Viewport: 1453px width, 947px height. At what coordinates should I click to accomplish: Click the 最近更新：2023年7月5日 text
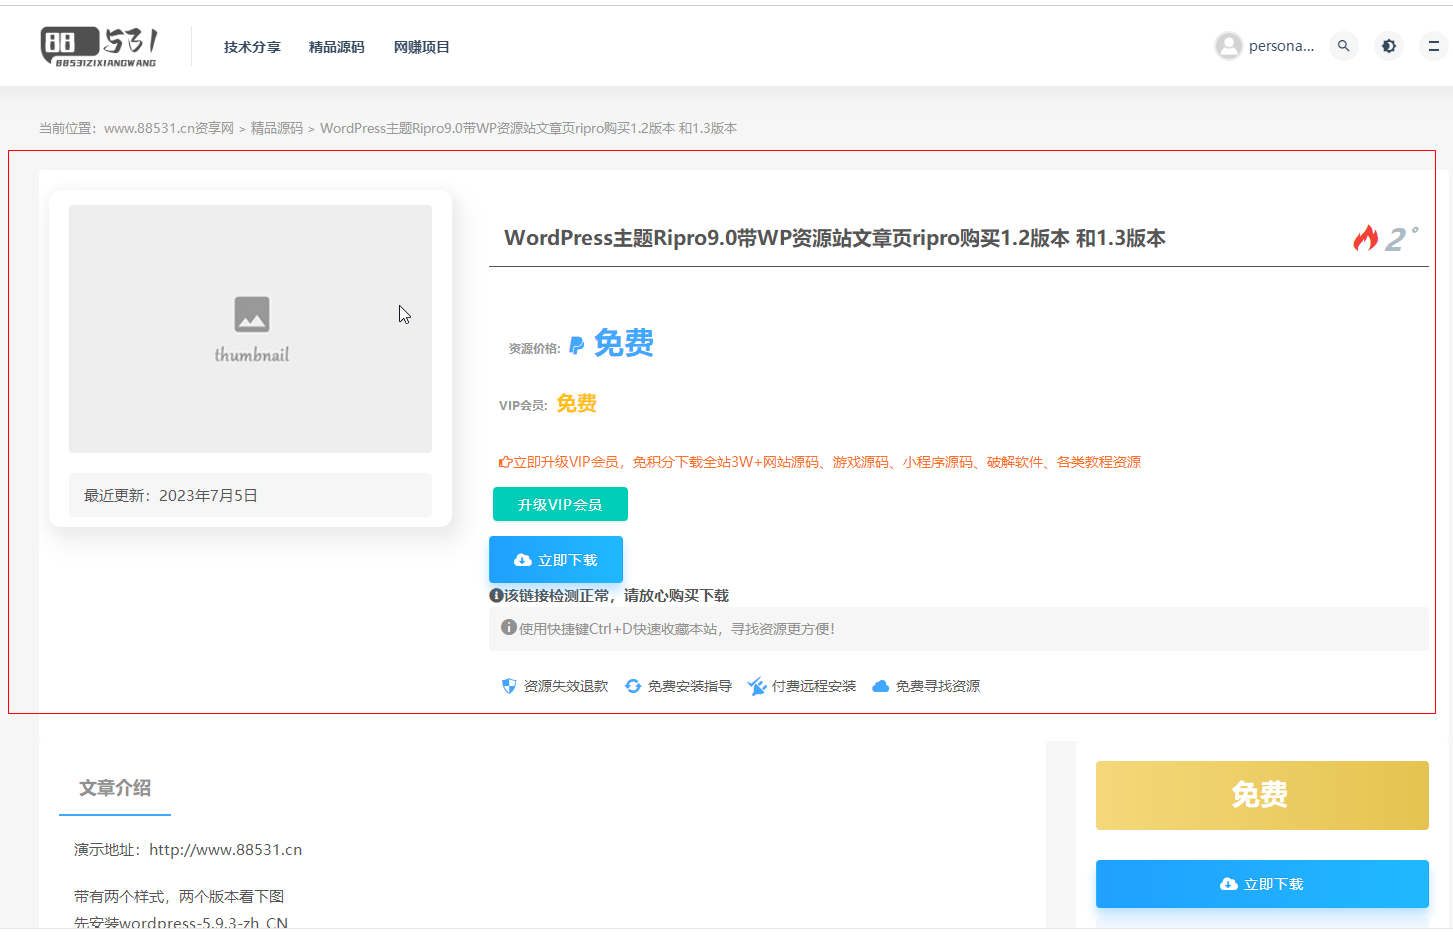[171, 495]
